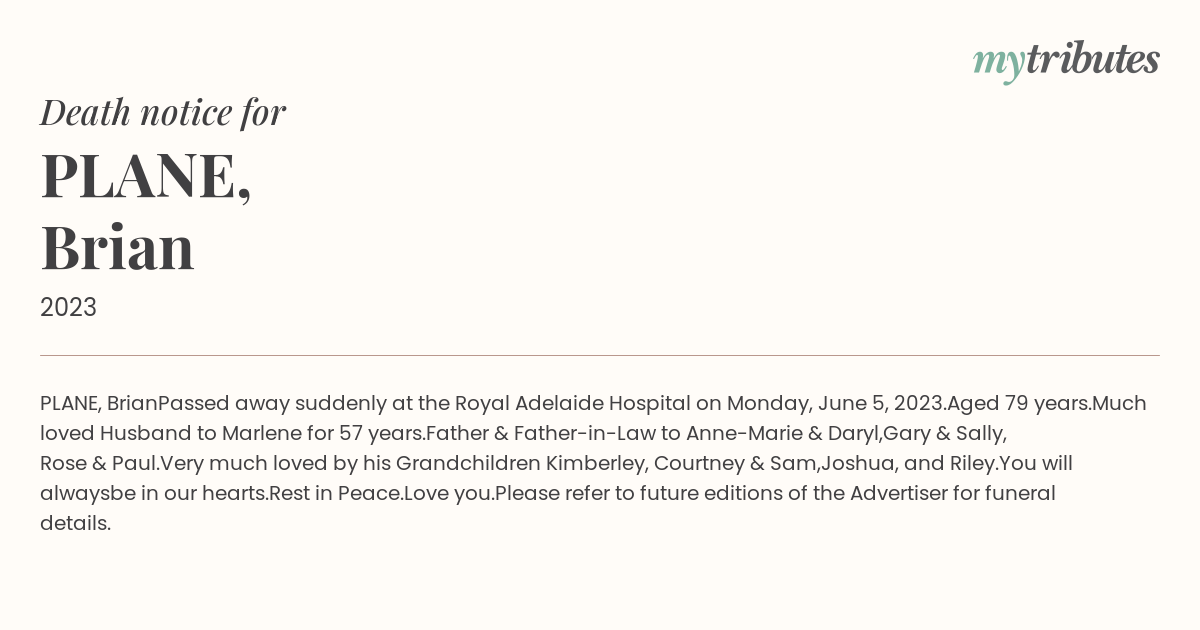Click the word 'details.' on the last line
The width and height of the screenshot is (1200, 630).
pos(75,523)
